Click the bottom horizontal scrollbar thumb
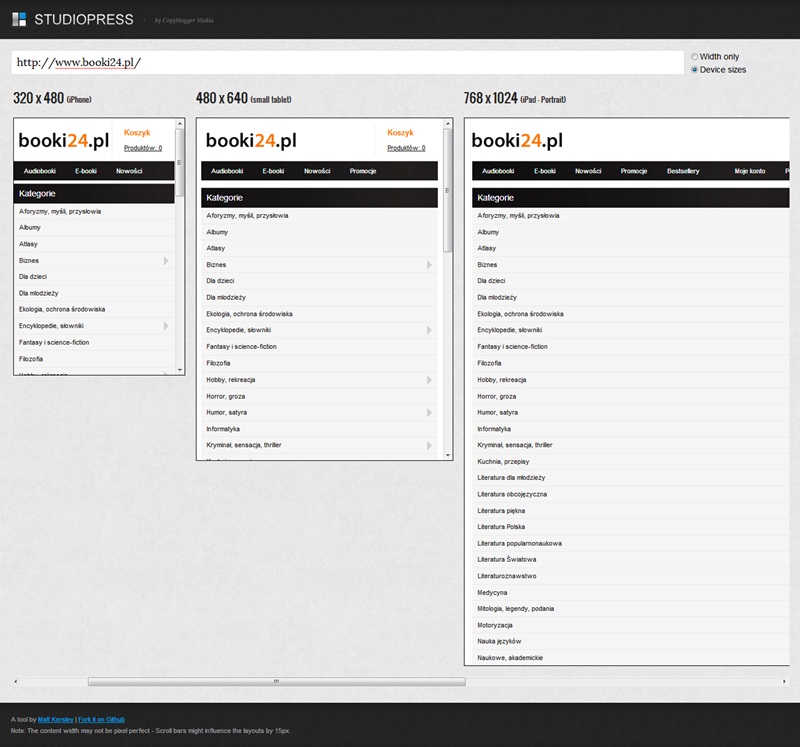This screenshot has height=747, width=800. click(x=276, y=682)
